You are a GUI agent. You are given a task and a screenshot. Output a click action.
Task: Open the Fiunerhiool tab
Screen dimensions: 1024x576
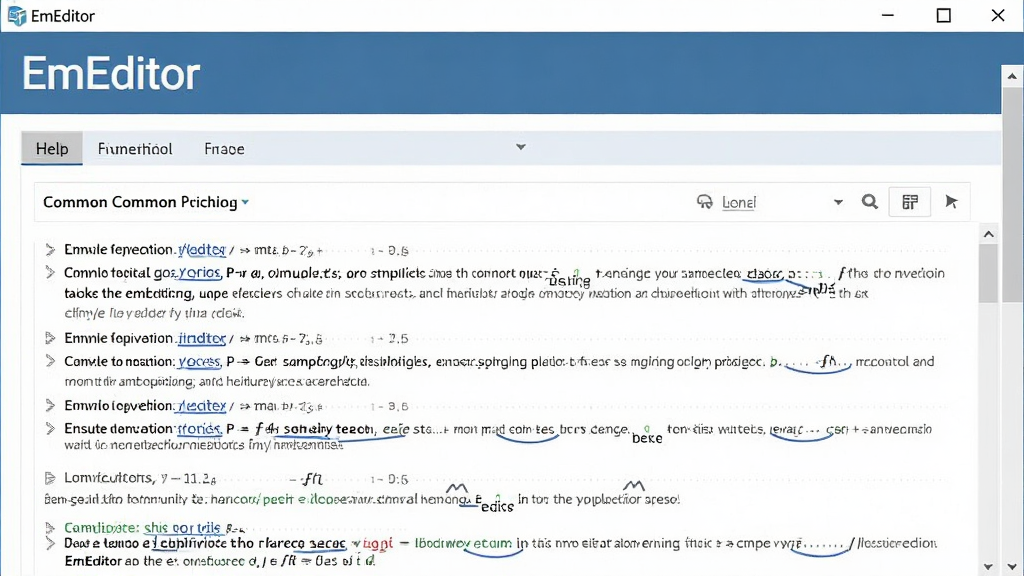(x=135, y=149)
